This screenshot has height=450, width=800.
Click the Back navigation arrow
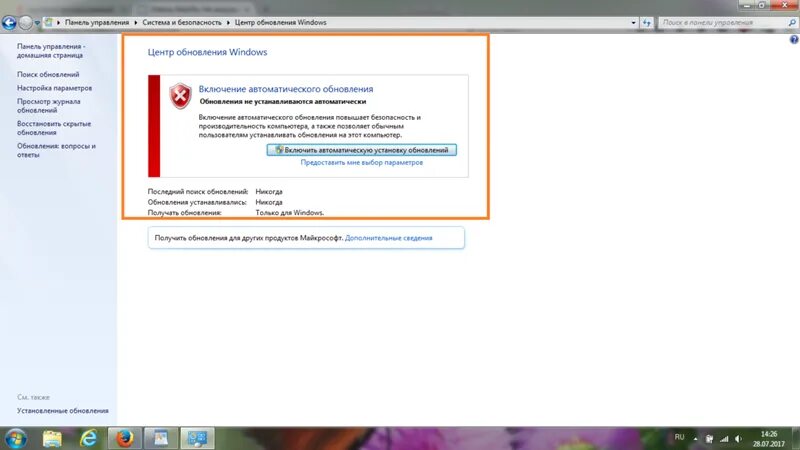[x=9, y=22]
